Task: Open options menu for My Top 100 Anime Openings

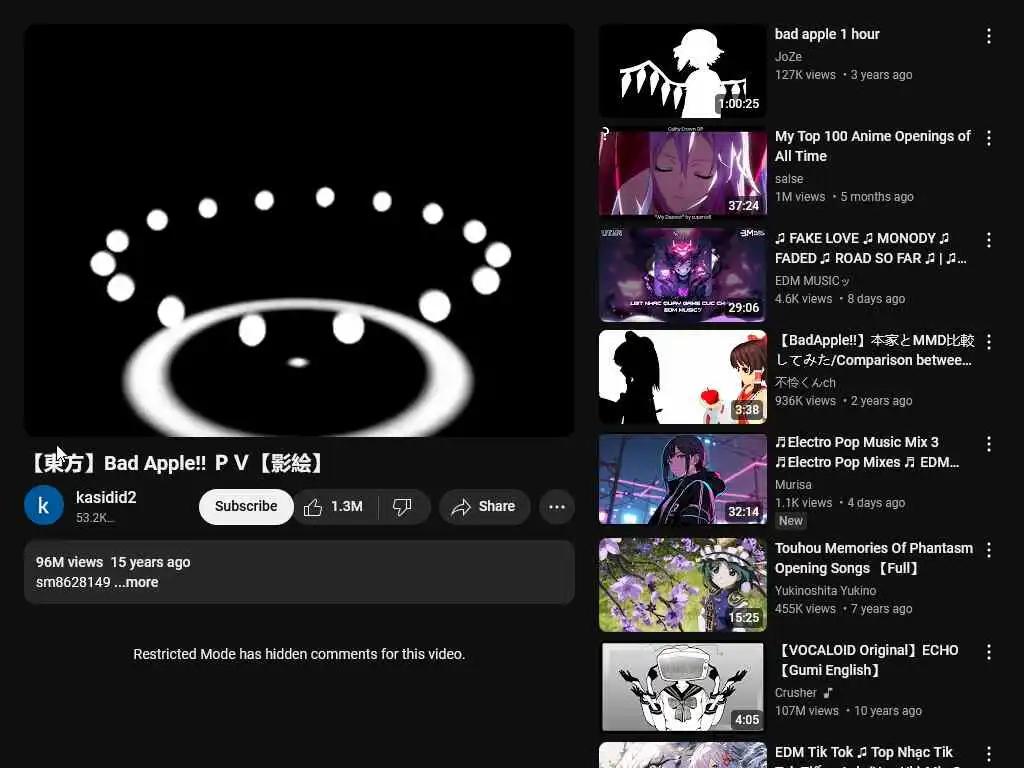Action: pos(989,138)
